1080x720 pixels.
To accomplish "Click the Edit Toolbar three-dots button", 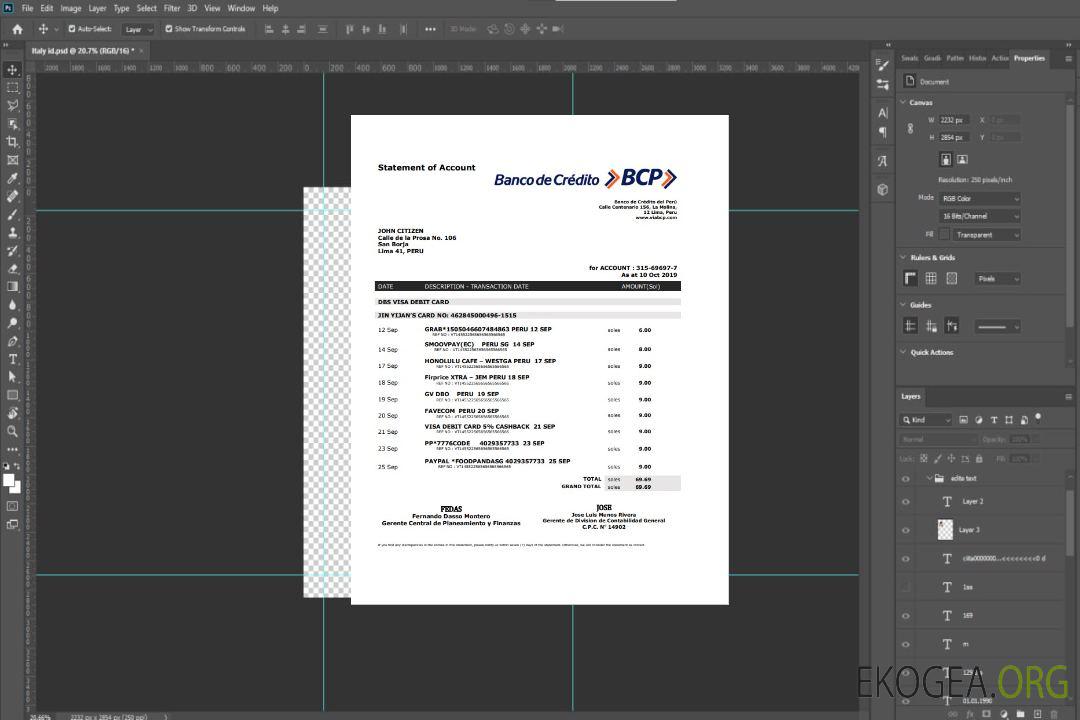I will point(12,449).
